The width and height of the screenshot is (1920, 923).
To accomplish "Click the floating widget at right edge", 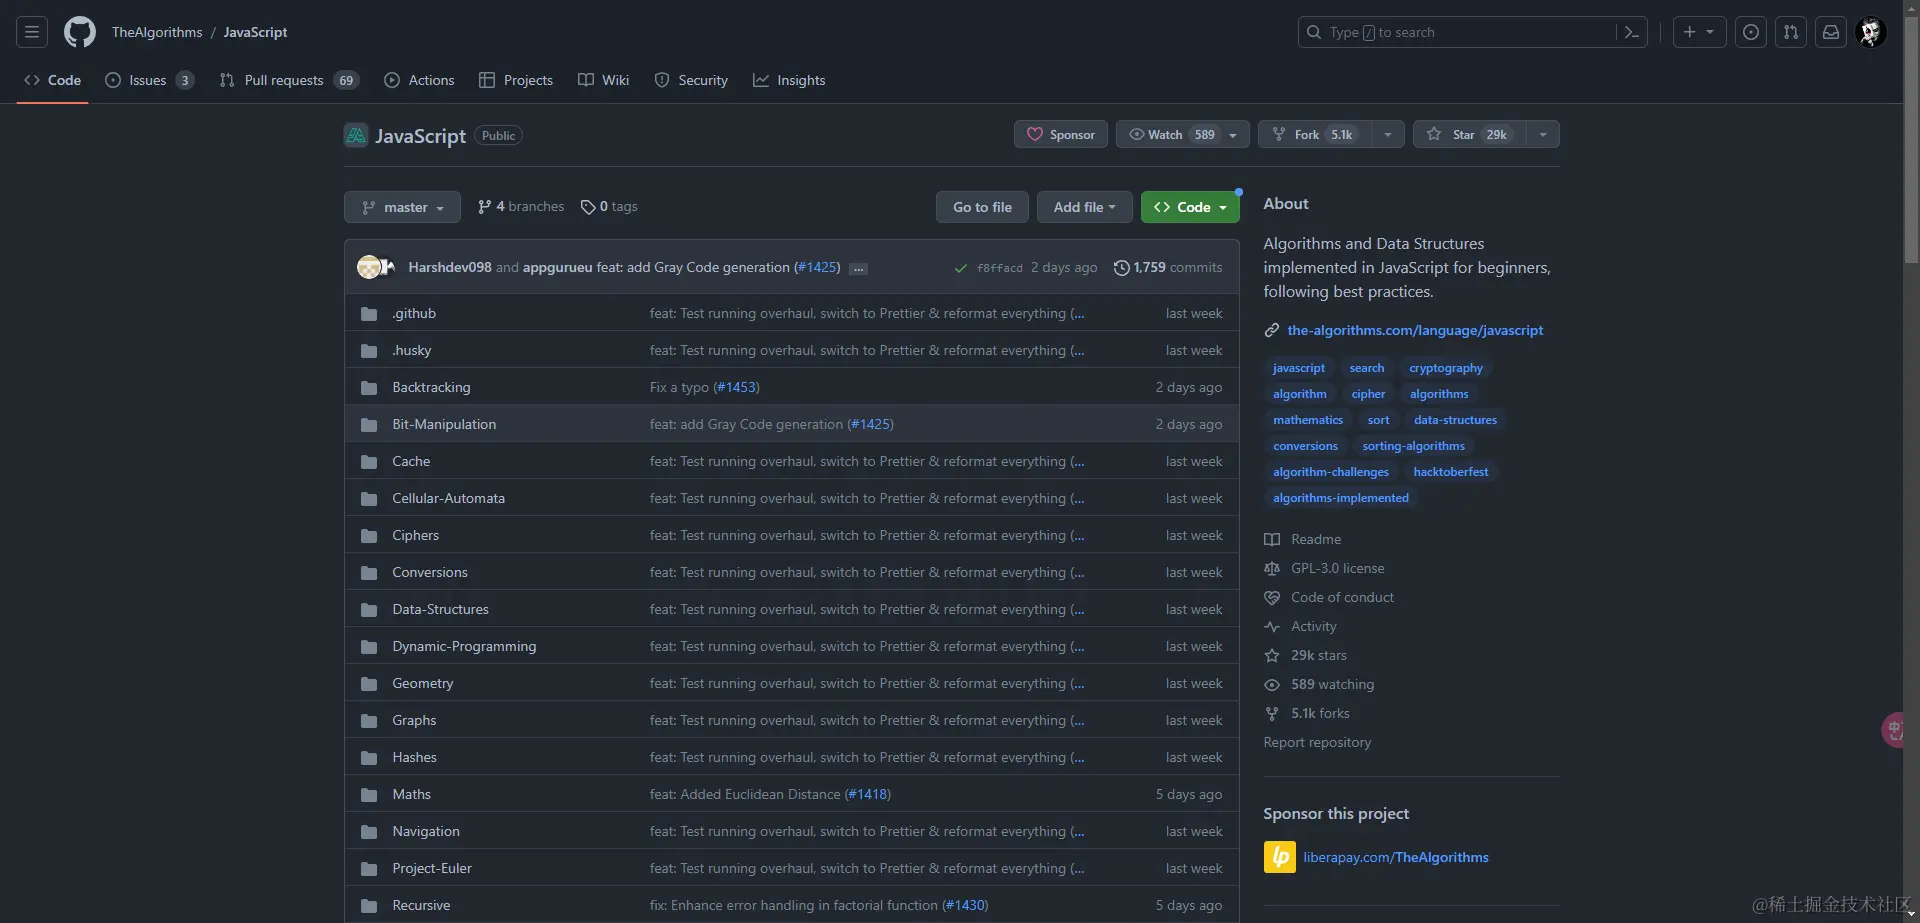I will [1893, 730].
